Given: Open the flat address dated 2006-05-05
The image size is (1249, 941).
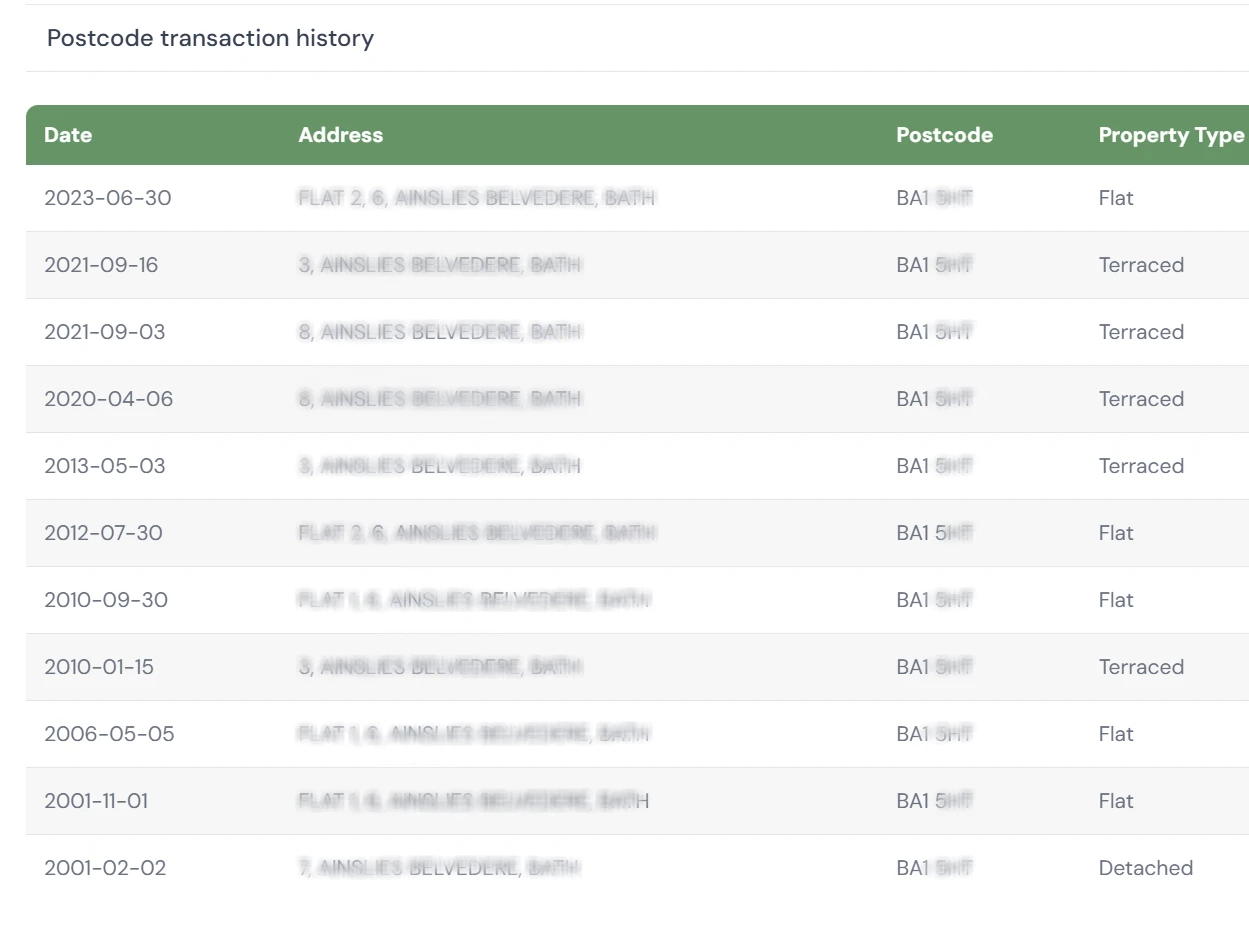Looking at the screenshot, I should pyautogui.click(x=474, y=734).
